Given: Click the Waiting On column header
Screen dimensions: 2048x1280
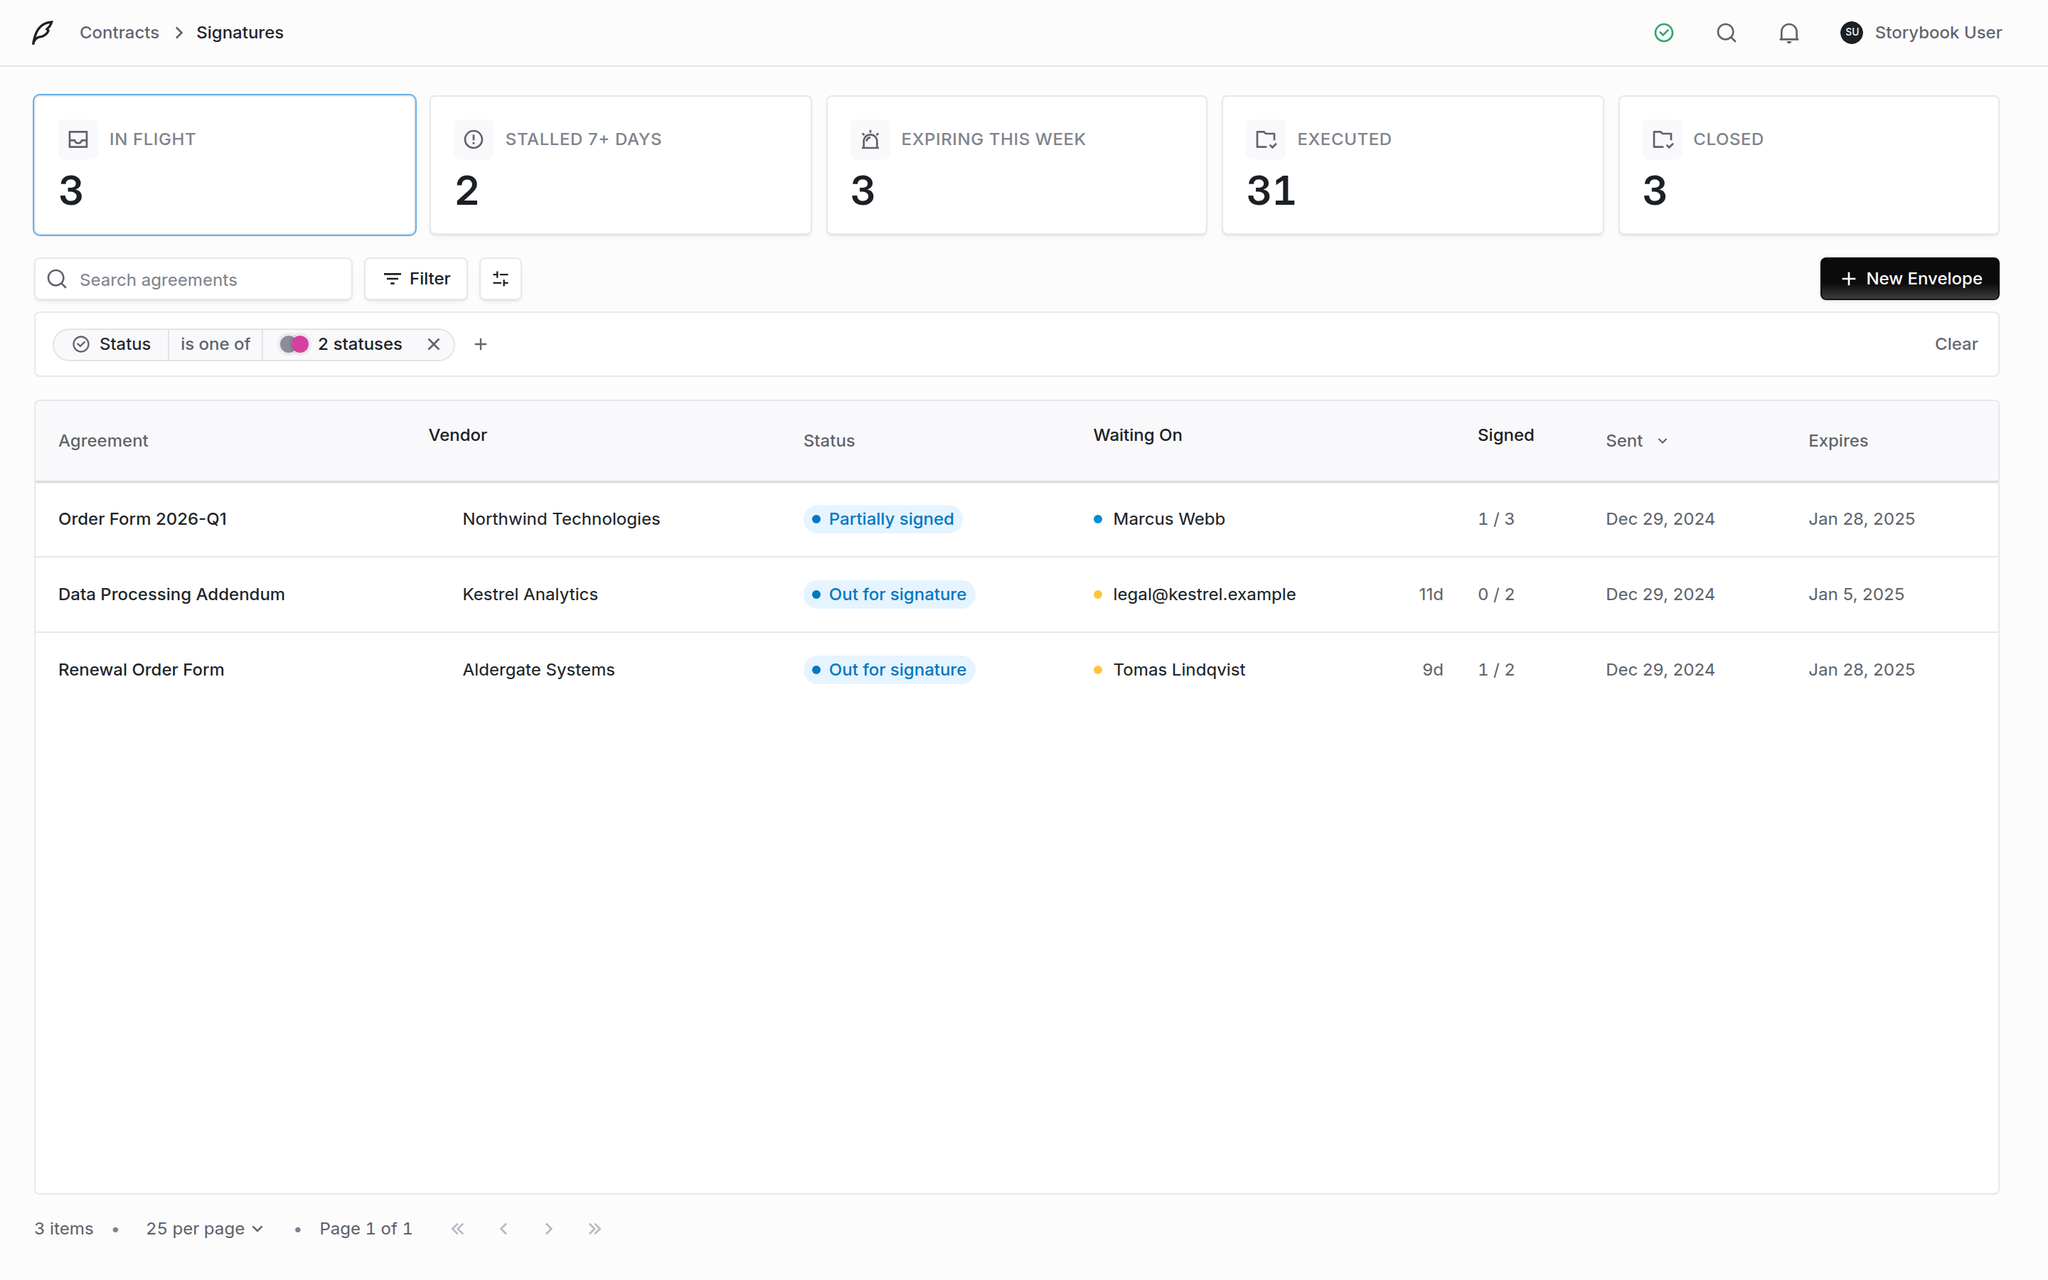Looking at the screenshot, I should tap(1138, 435).
